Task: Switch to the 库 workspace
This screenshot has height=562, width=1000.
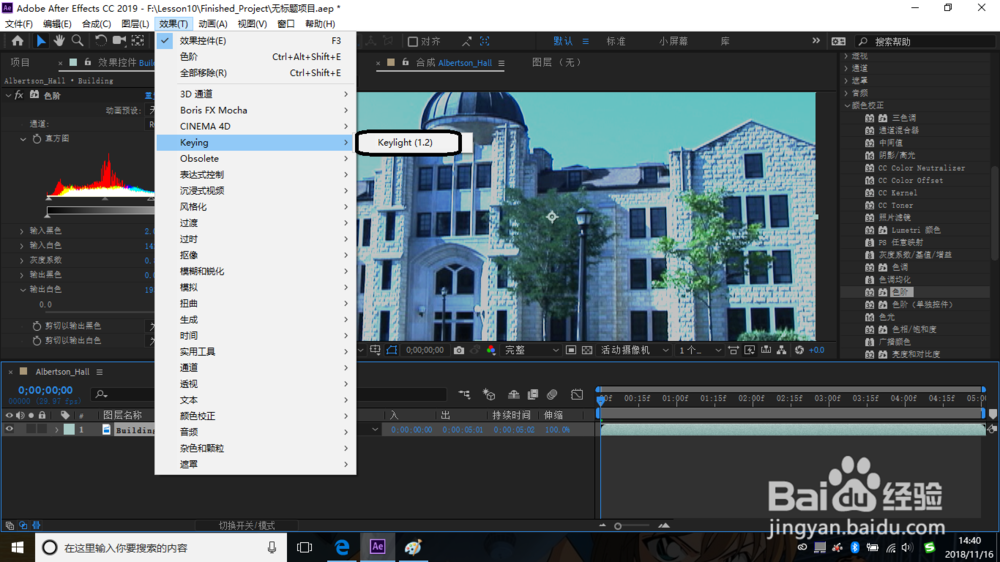Action: (x=725, y=41)
